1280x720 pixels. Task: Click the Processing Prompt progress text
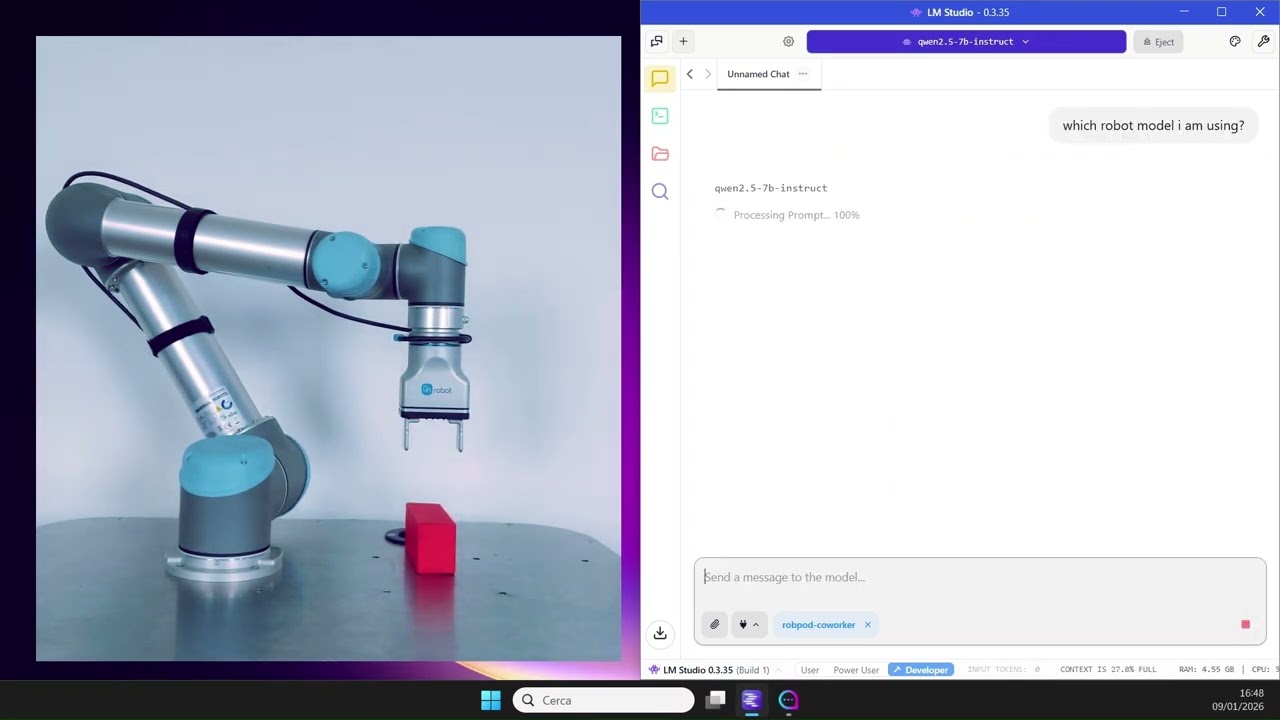pos(796,215)
